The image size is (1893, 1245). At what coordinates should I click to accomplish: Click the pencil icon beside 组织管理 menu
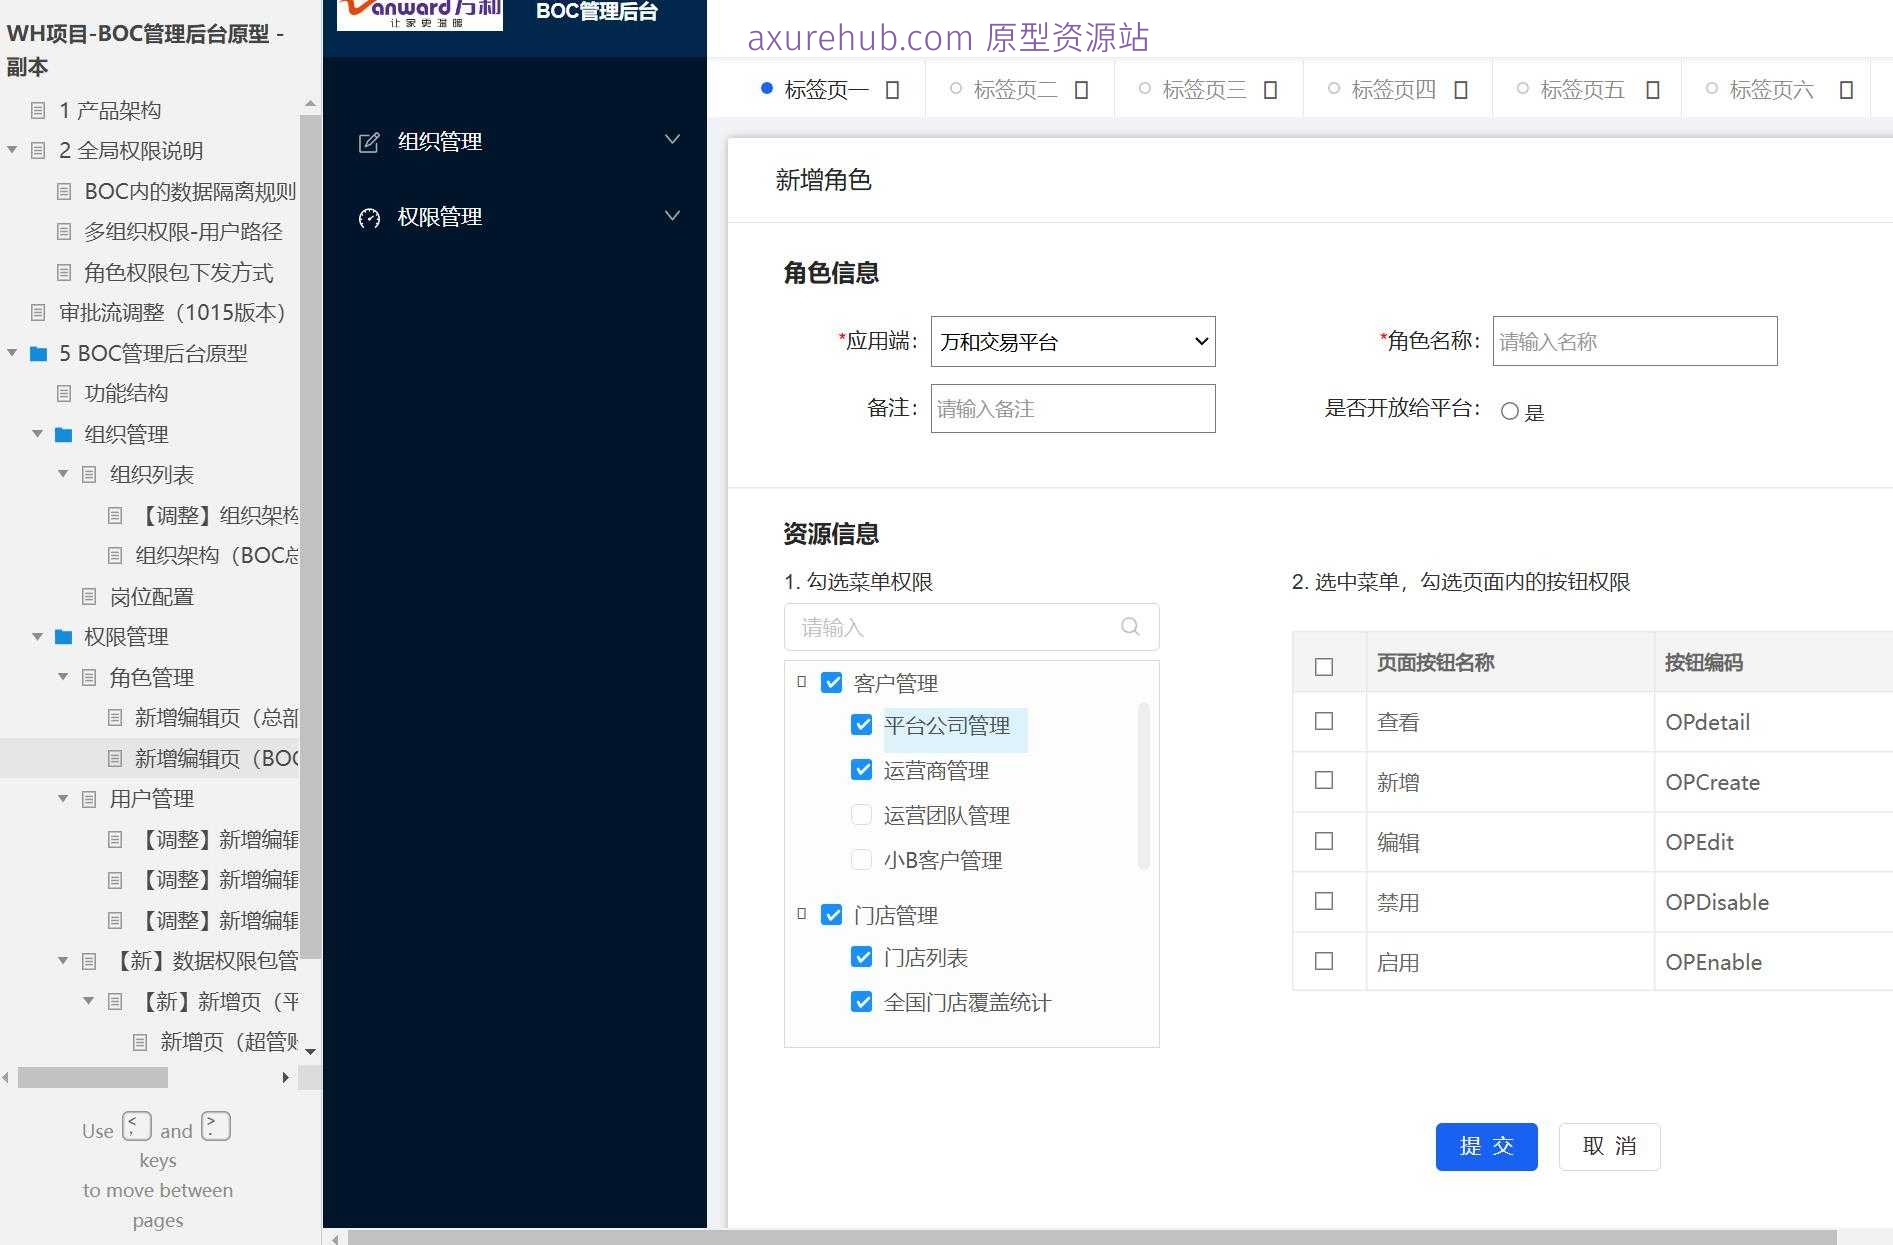click(x=369, y=141)
